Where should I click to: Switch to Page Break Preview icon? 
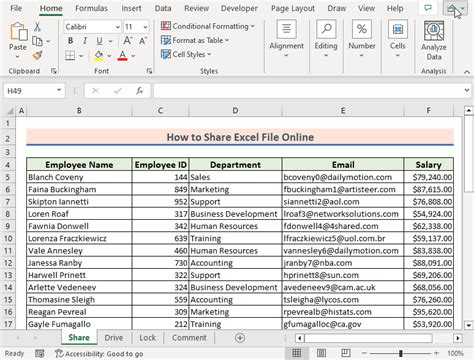346,353
